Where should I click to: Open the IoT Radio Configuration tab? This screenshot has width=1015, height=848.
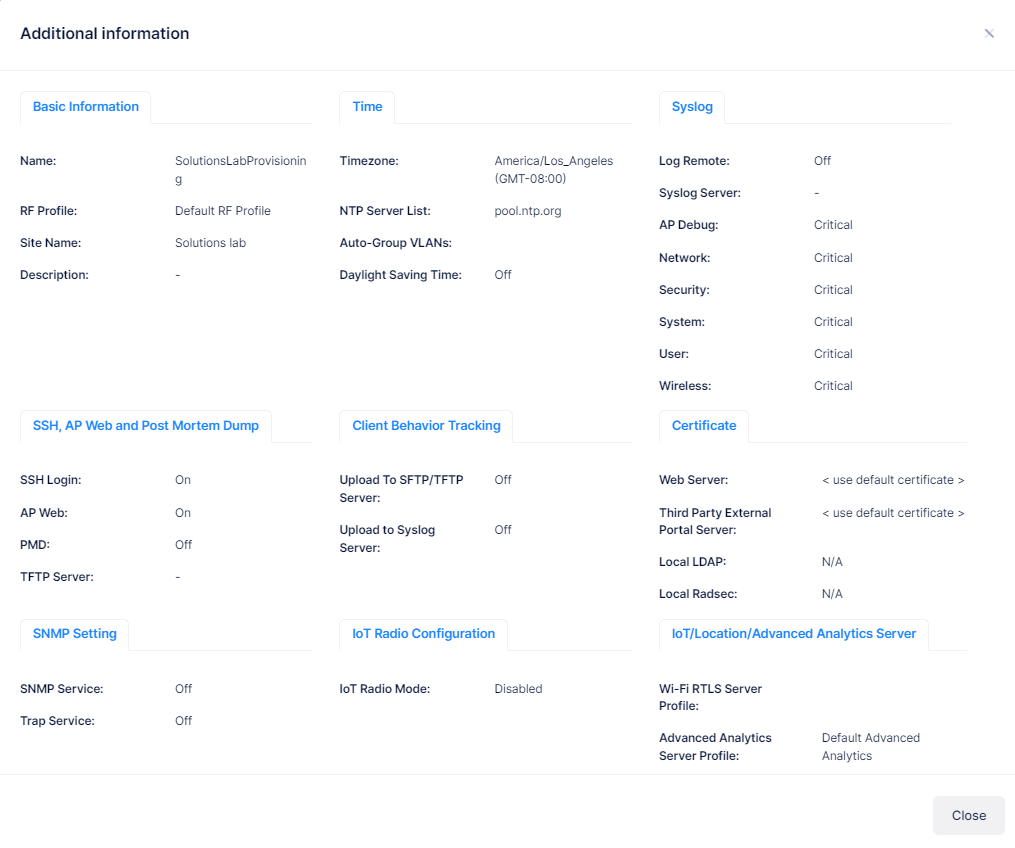pos(423,634)
